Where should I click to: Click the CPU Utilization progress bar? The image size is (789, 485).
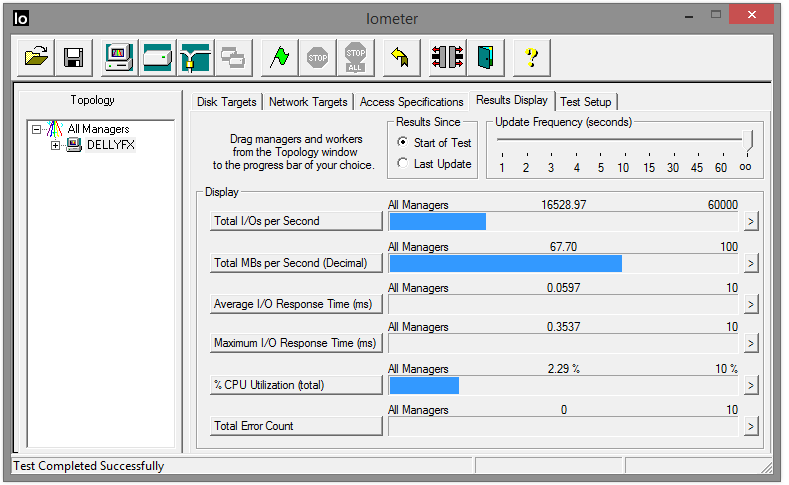[x=564, y=386]
